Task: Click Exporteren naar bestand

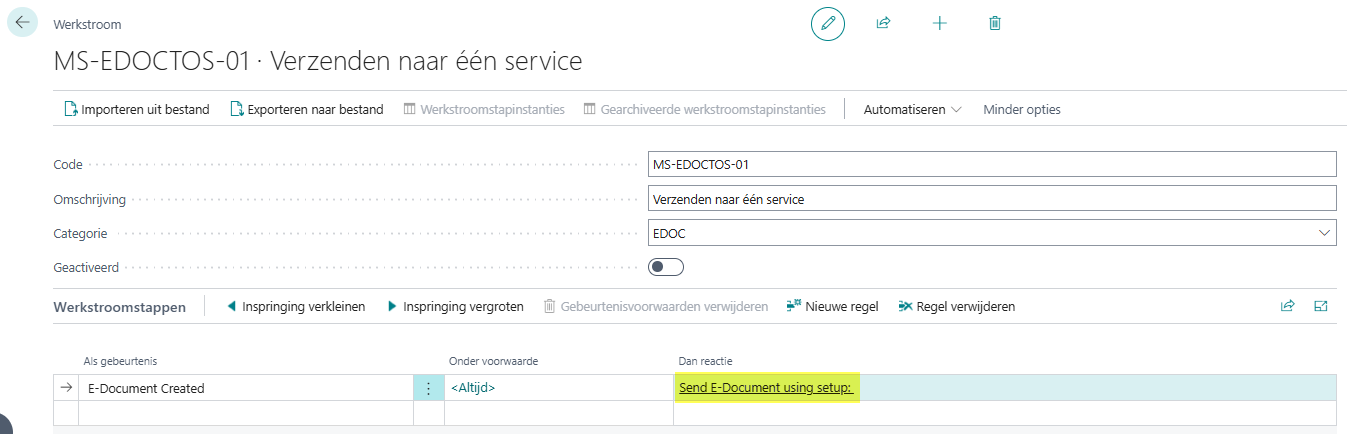Action: [x=306, y=109]
